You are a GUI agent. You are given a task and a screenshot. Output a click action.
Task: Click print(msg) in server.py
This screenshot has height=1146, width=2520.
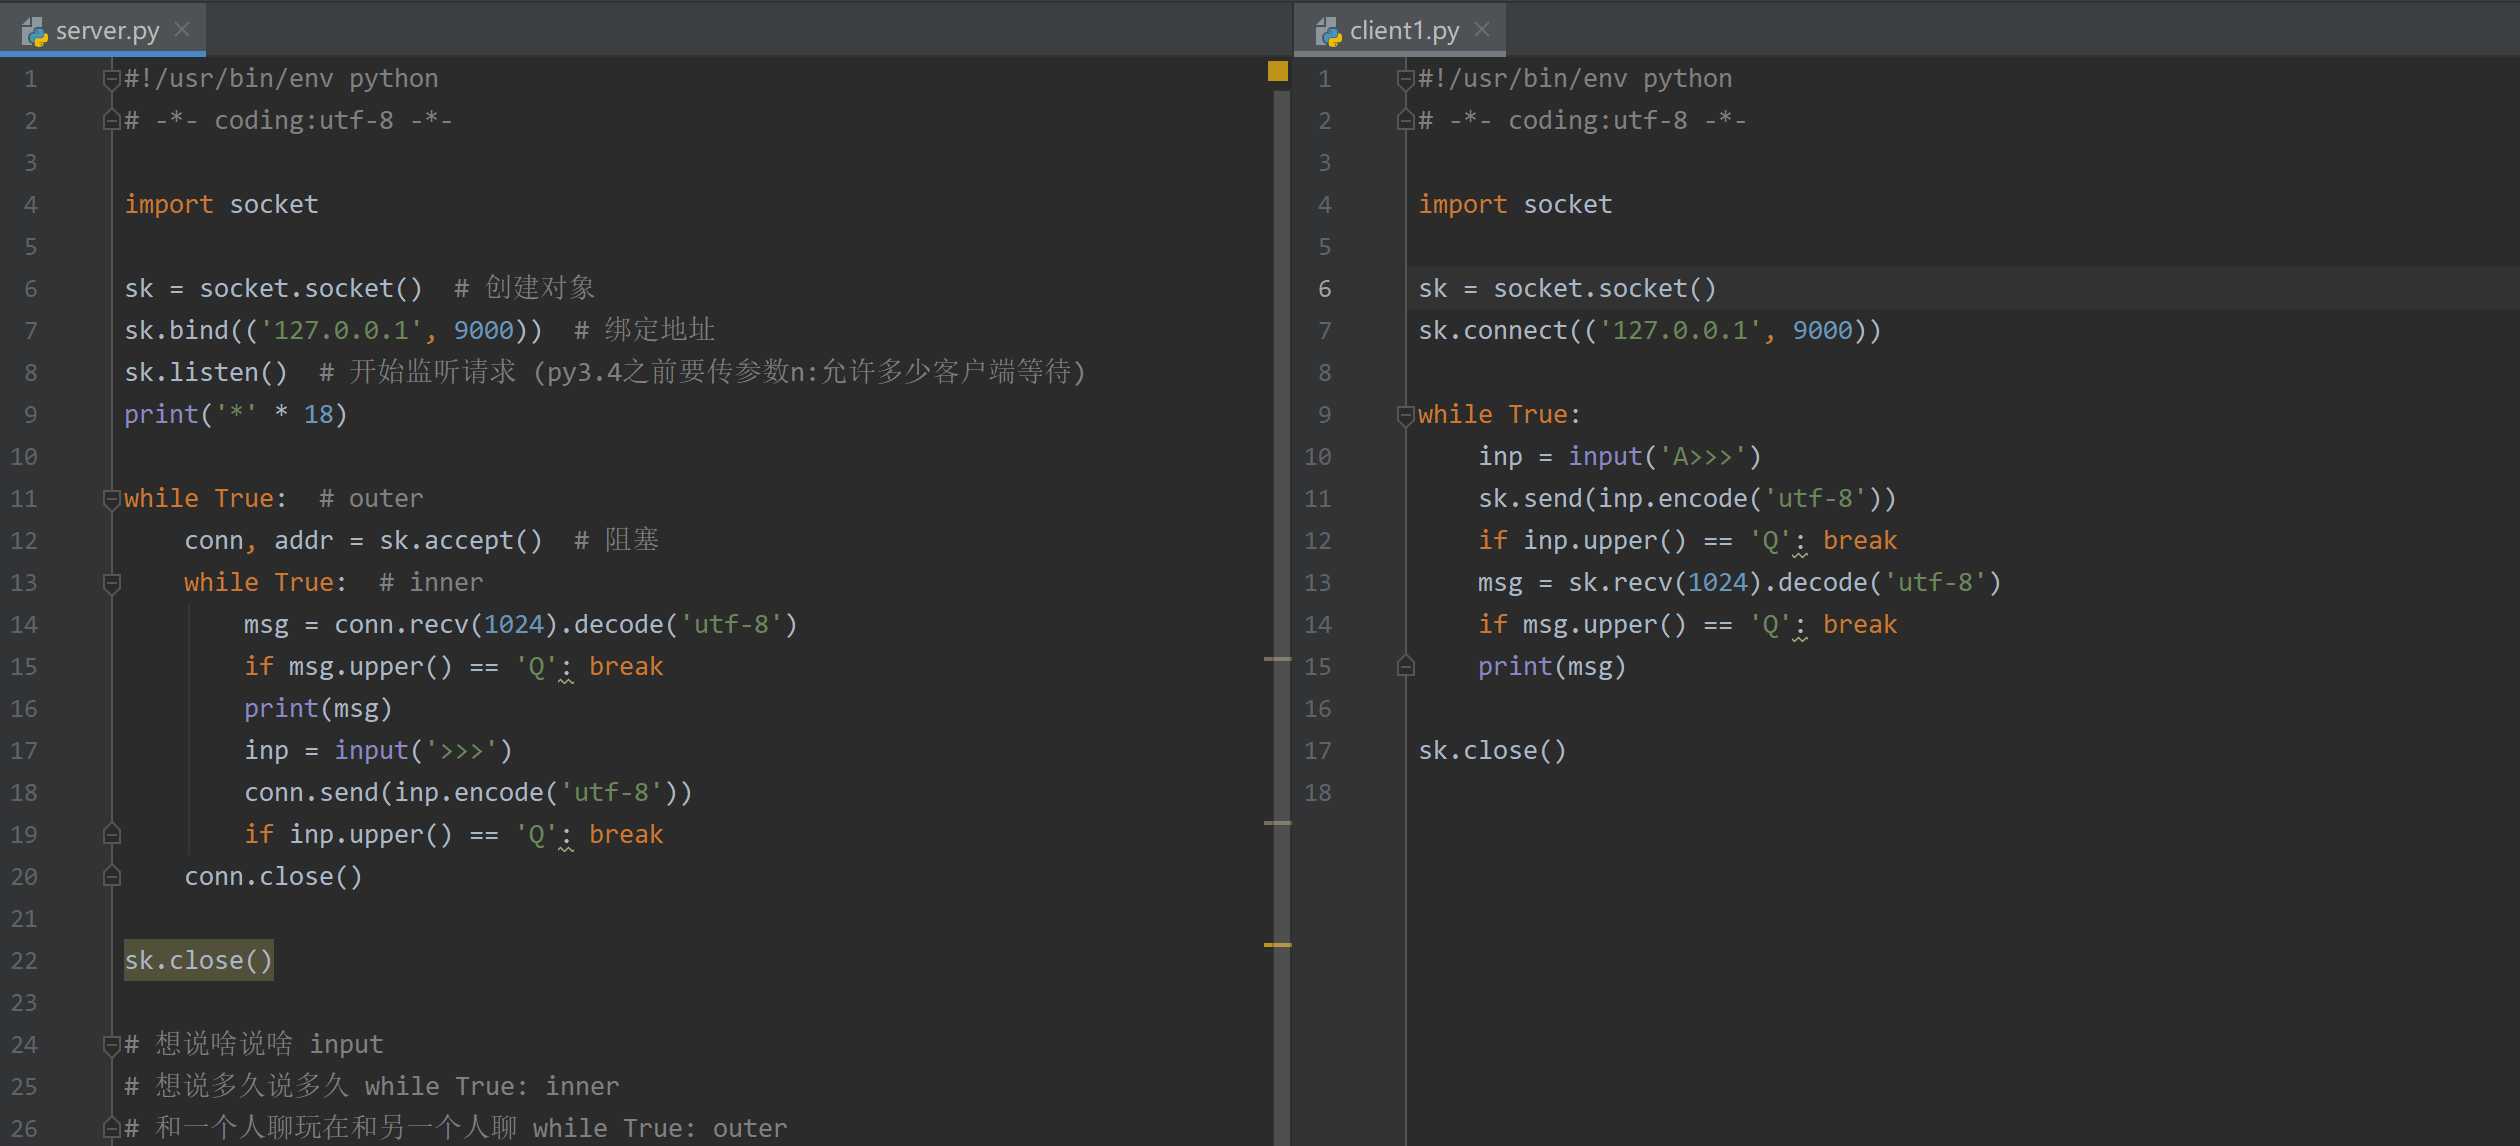318,709
